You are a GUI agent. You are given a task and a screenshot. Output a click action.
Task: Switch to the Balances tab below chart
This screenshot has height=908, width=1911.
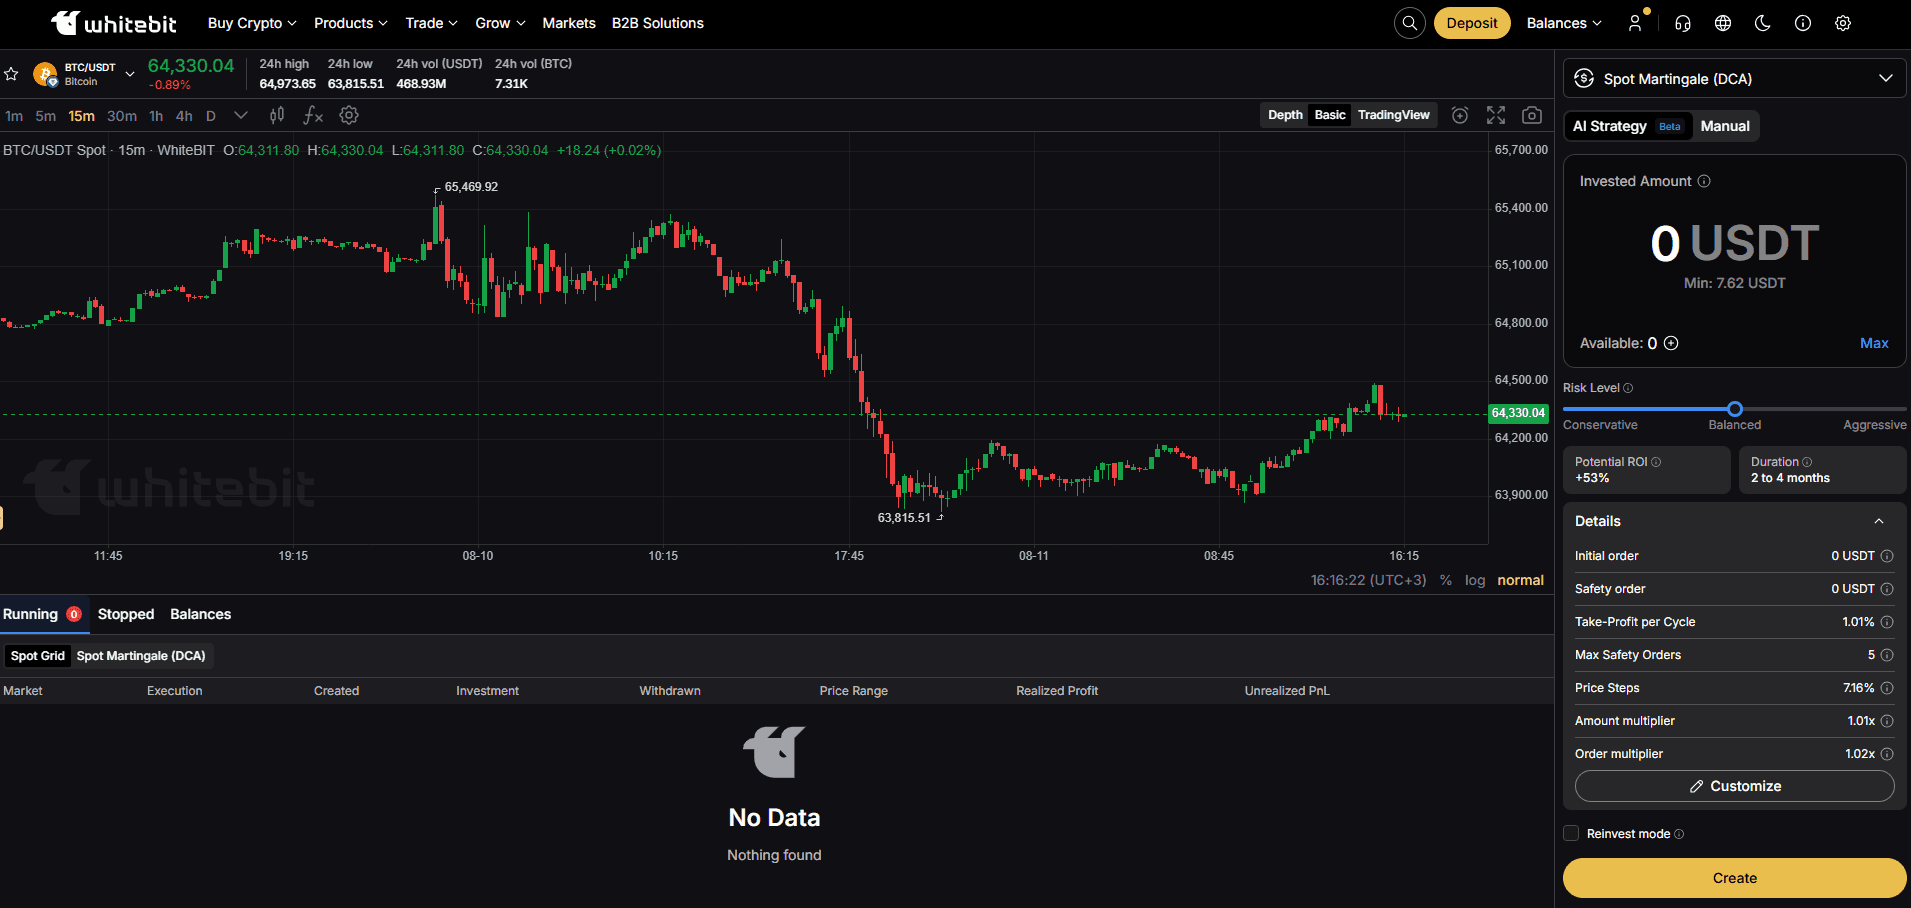coord(200,614)
